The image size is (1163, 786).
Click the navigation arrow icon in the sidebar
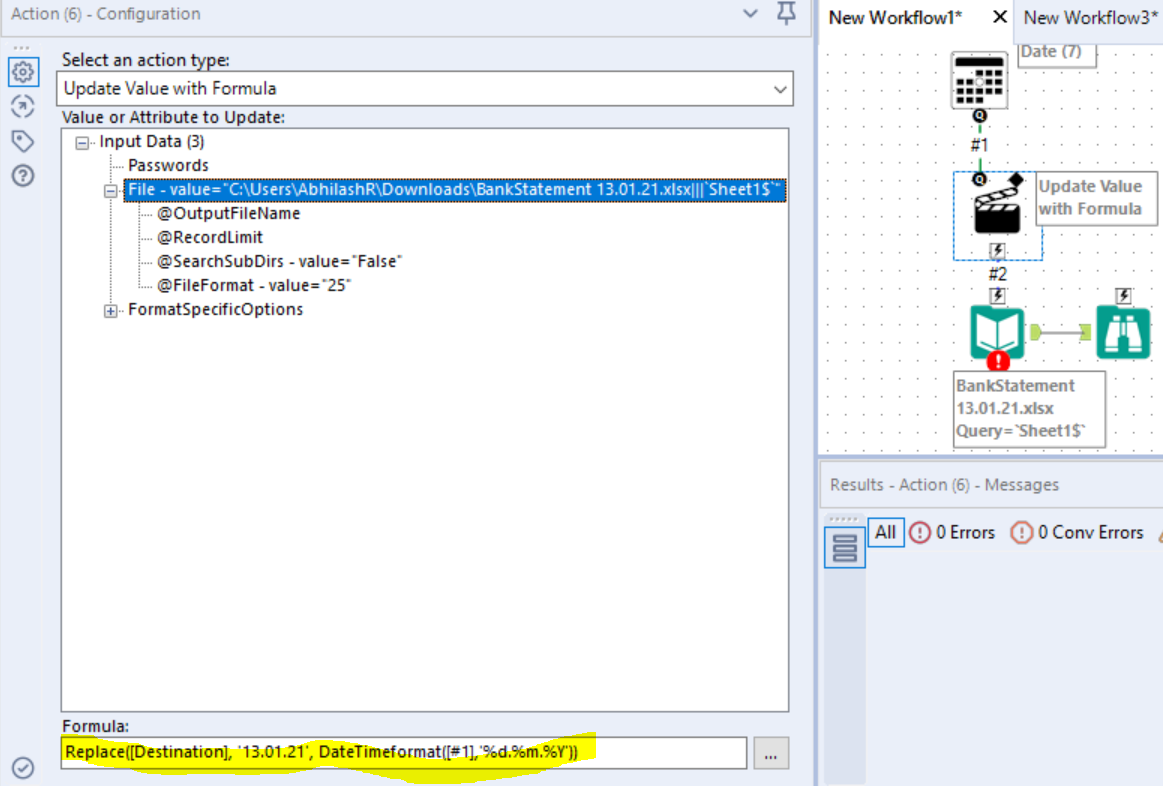(23, 106)
